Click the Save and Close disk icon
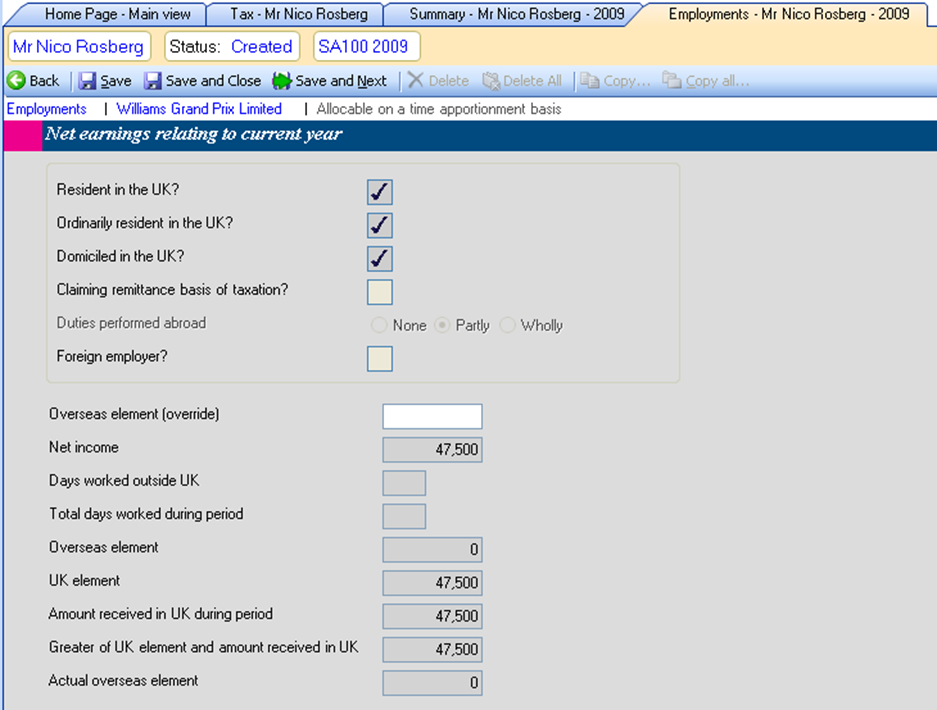This screenshot has height=710, width=937. 153,81
